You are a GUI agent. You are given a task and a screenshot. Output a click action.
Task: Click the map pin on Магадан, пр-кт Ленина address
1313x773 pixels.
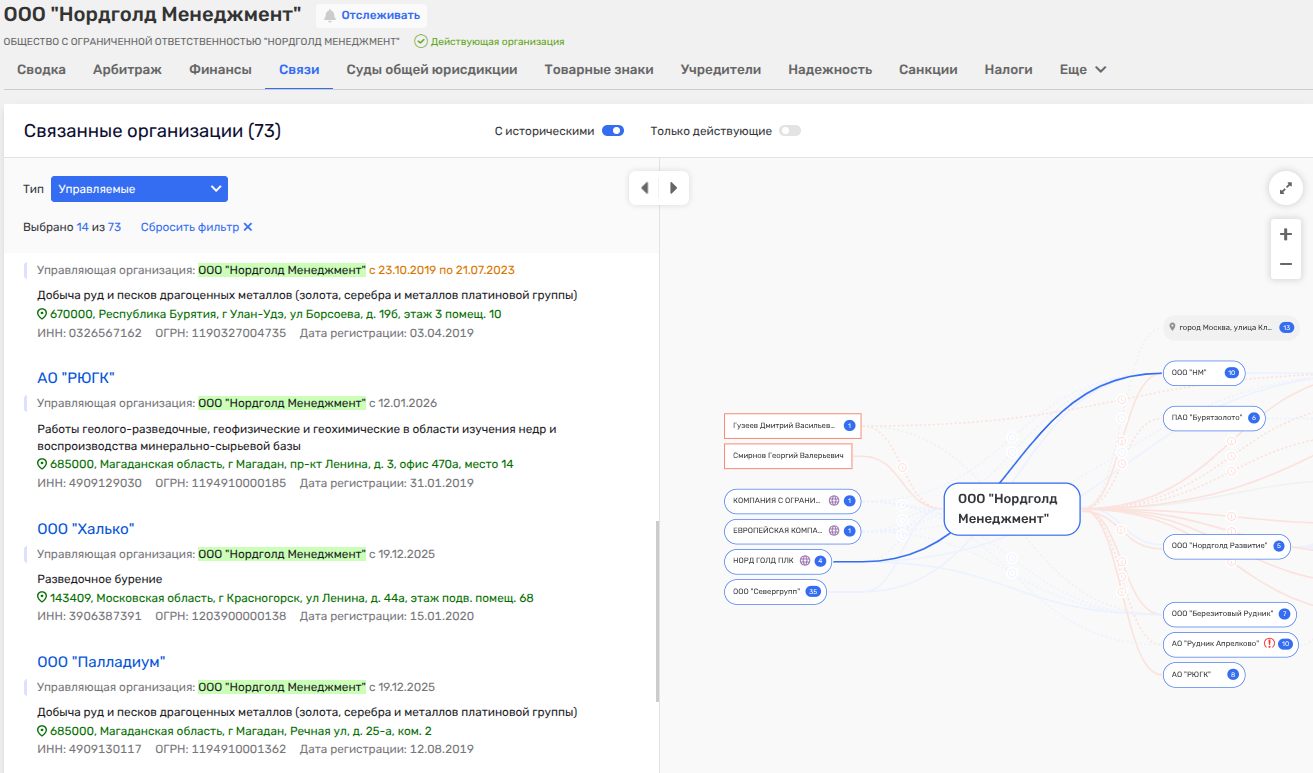click(x=42, y=465)
